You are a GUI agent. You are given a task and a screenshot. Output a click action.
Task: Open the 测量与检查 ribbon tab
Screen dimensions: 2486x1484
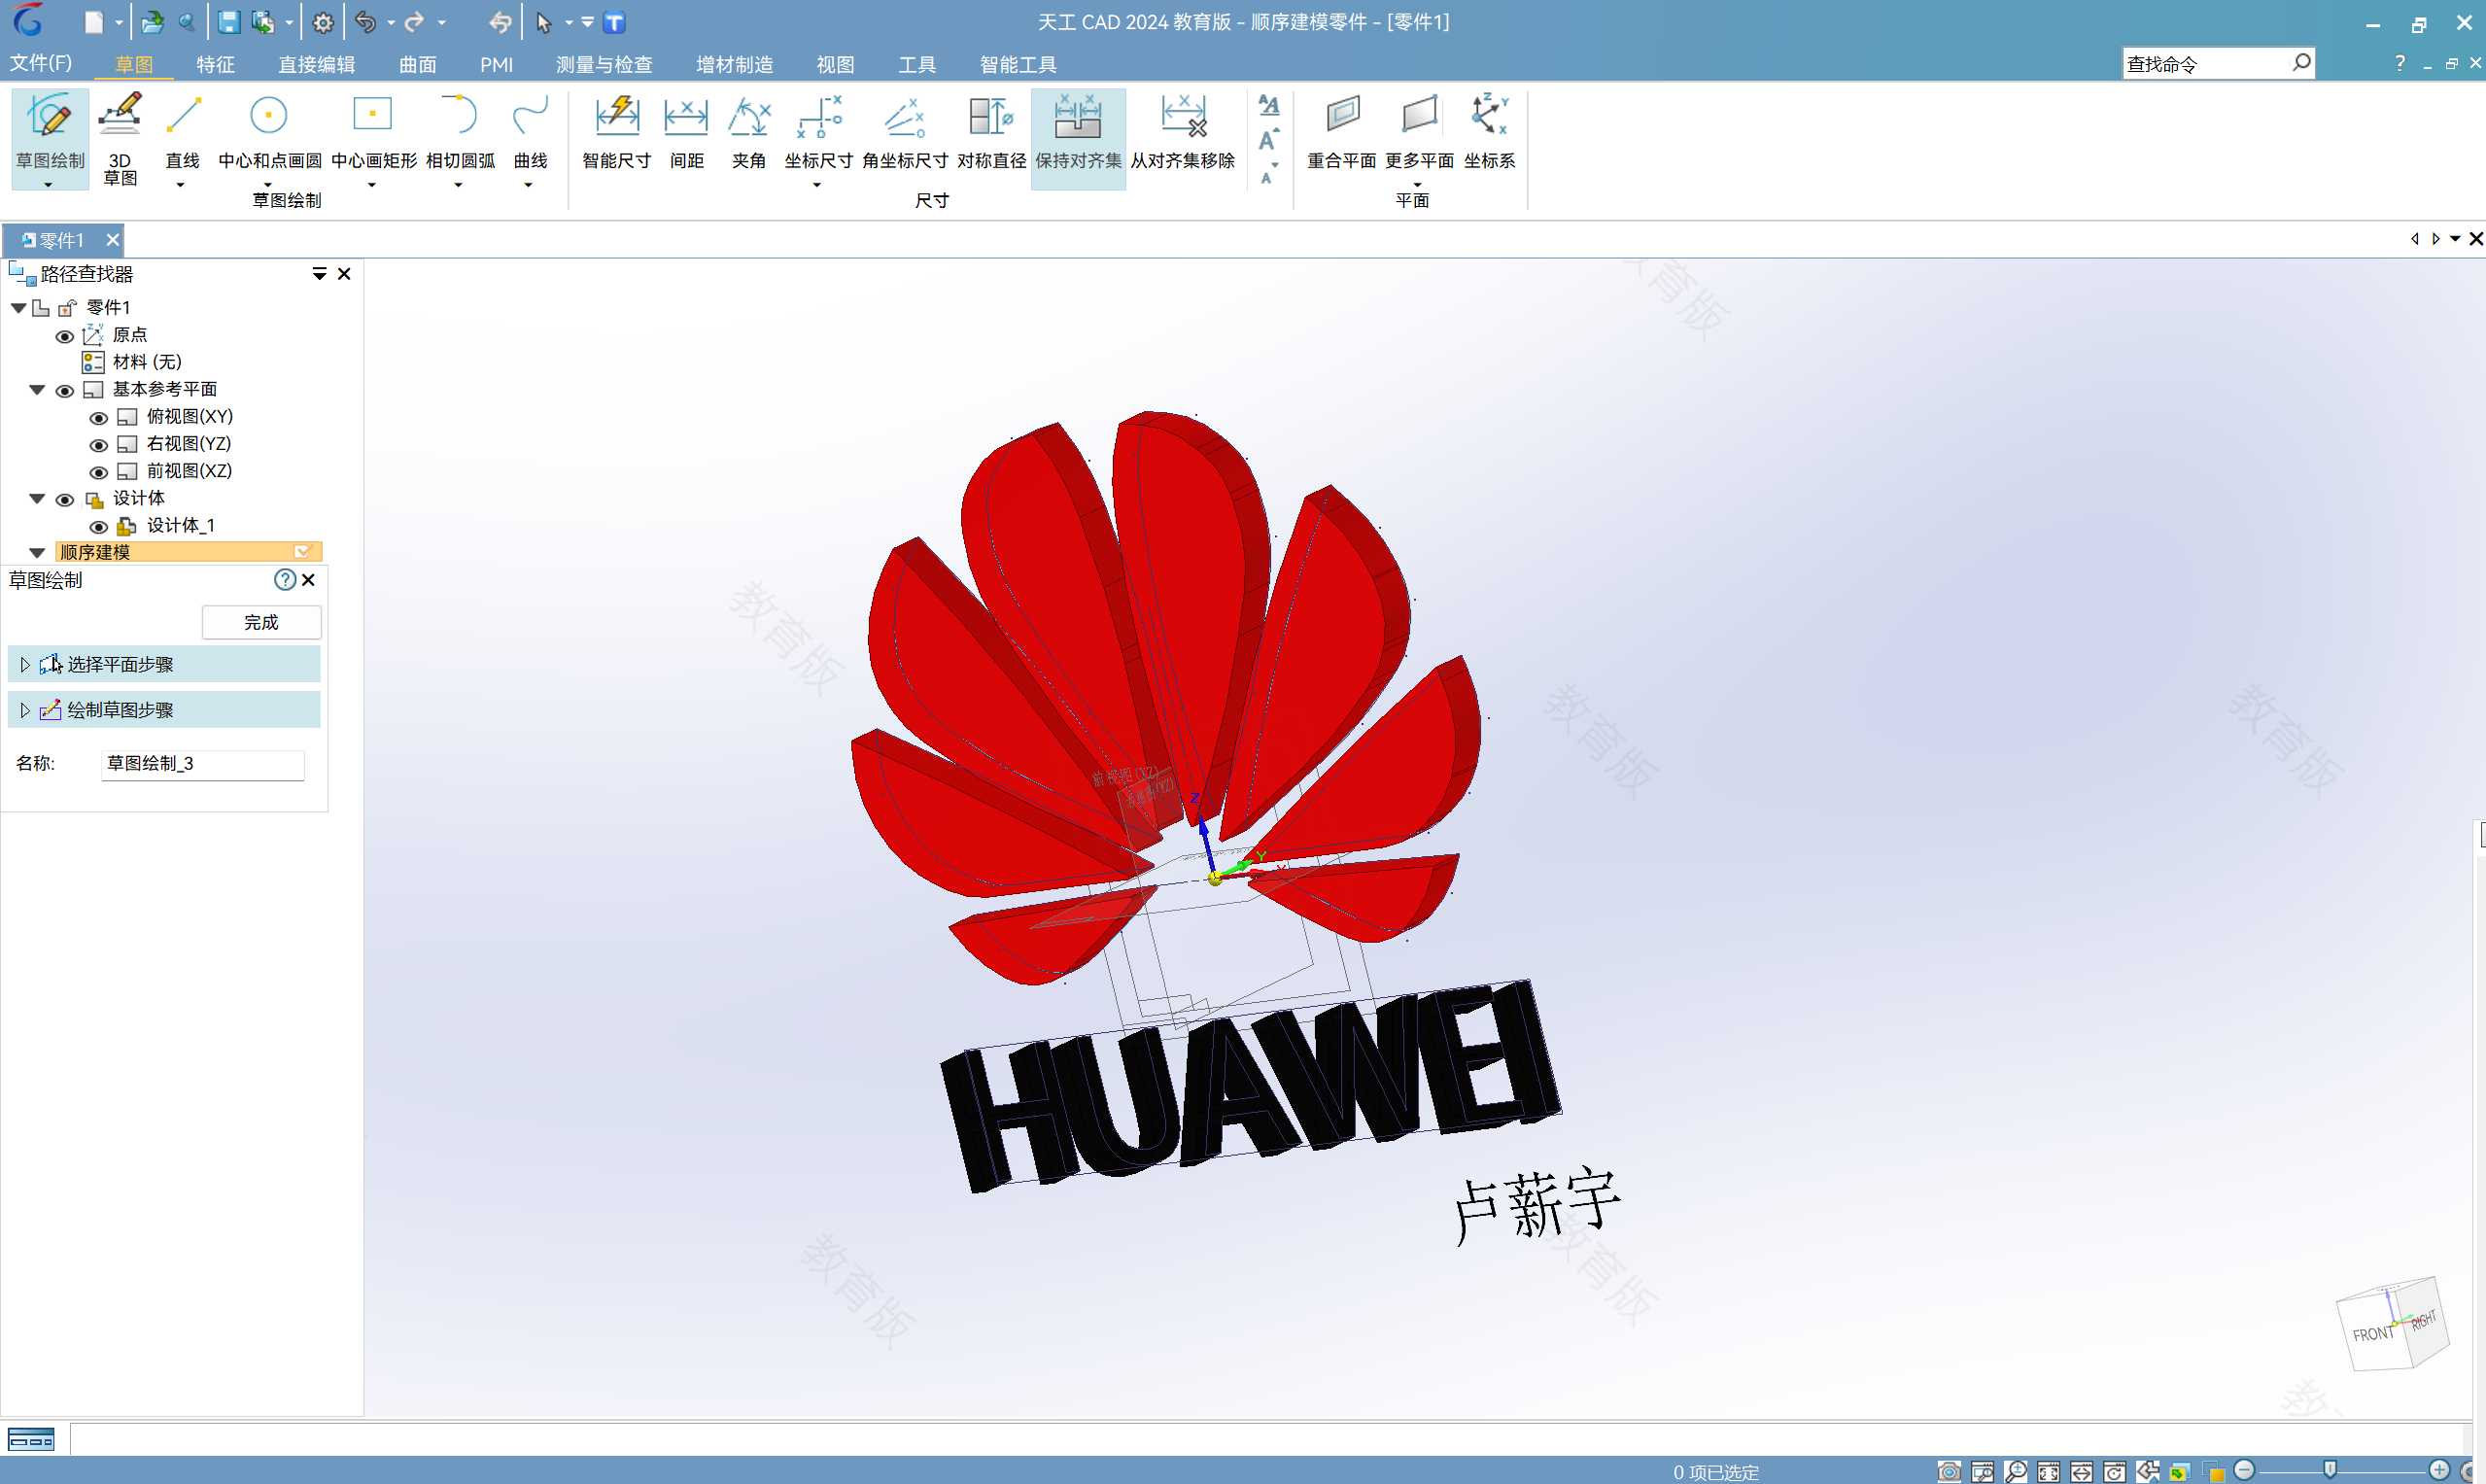pyautogui.click(x=604, y=64)
